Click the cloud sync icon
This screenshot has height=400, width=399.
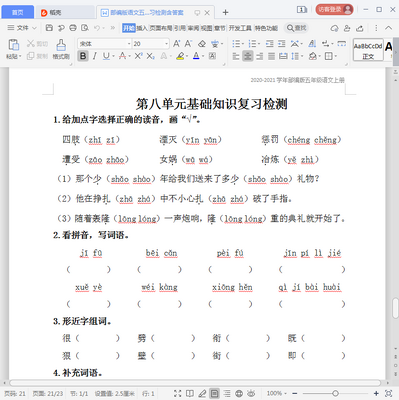pyautogui.click(x=334, y=28)
